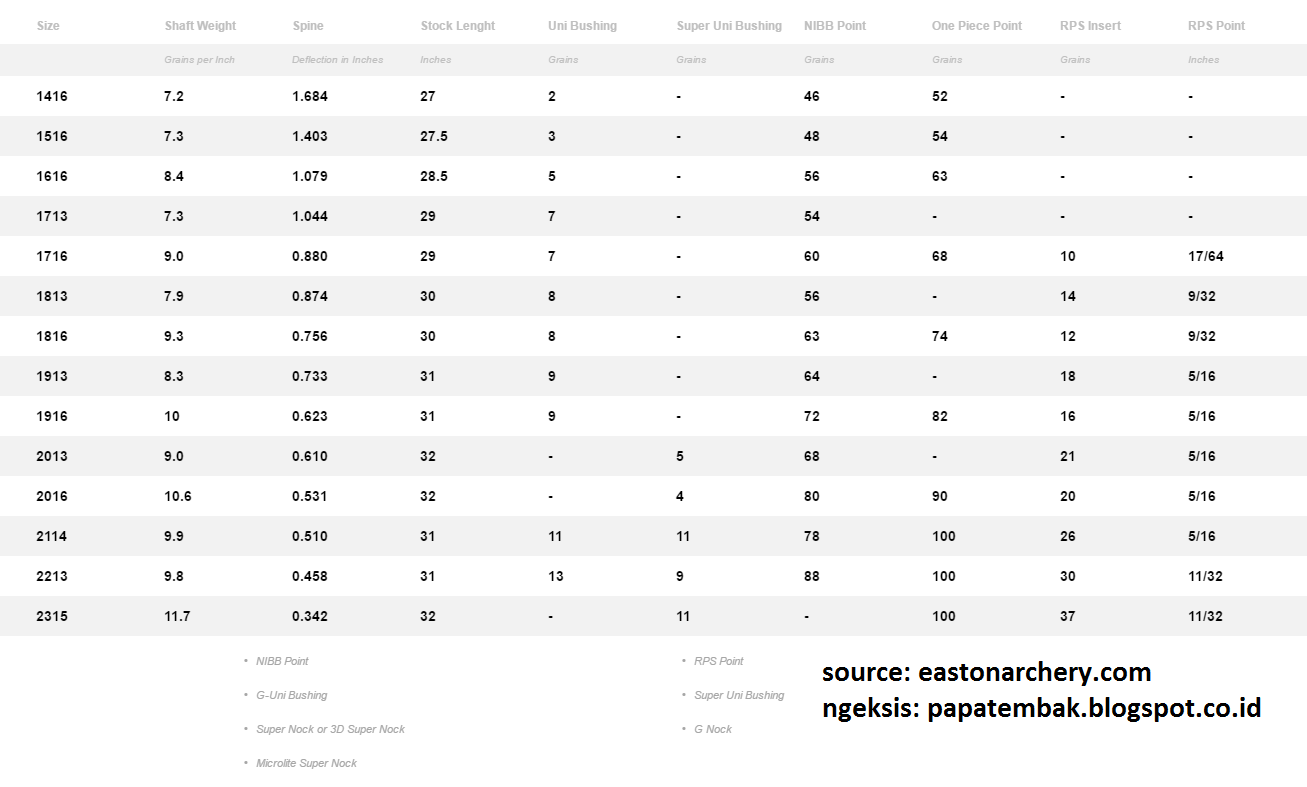Click the Microlite Super Nock legend item
This screenshot has width=1307, height=787.
(306, 763)
